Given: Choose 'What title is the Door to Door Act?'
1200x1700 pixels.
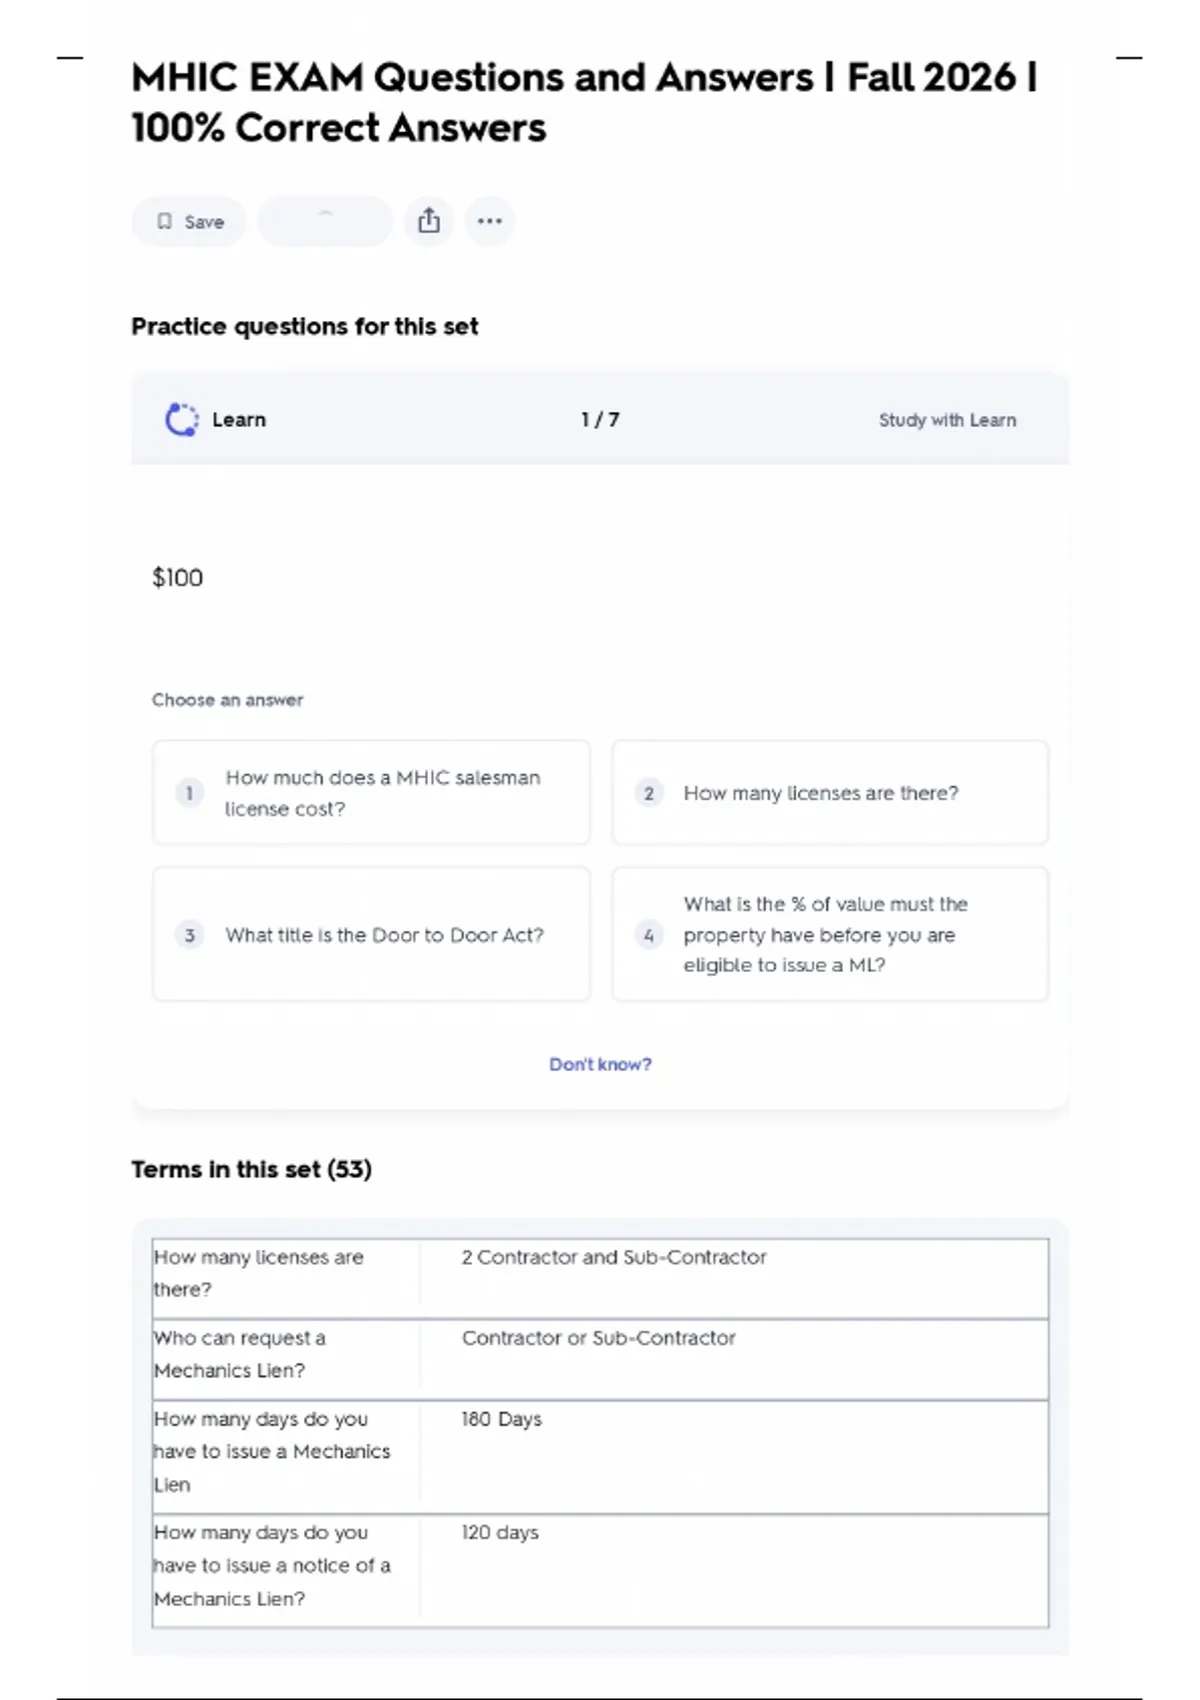Looking at the screenshot, I should pyautogui.click(x=371, y=934).
